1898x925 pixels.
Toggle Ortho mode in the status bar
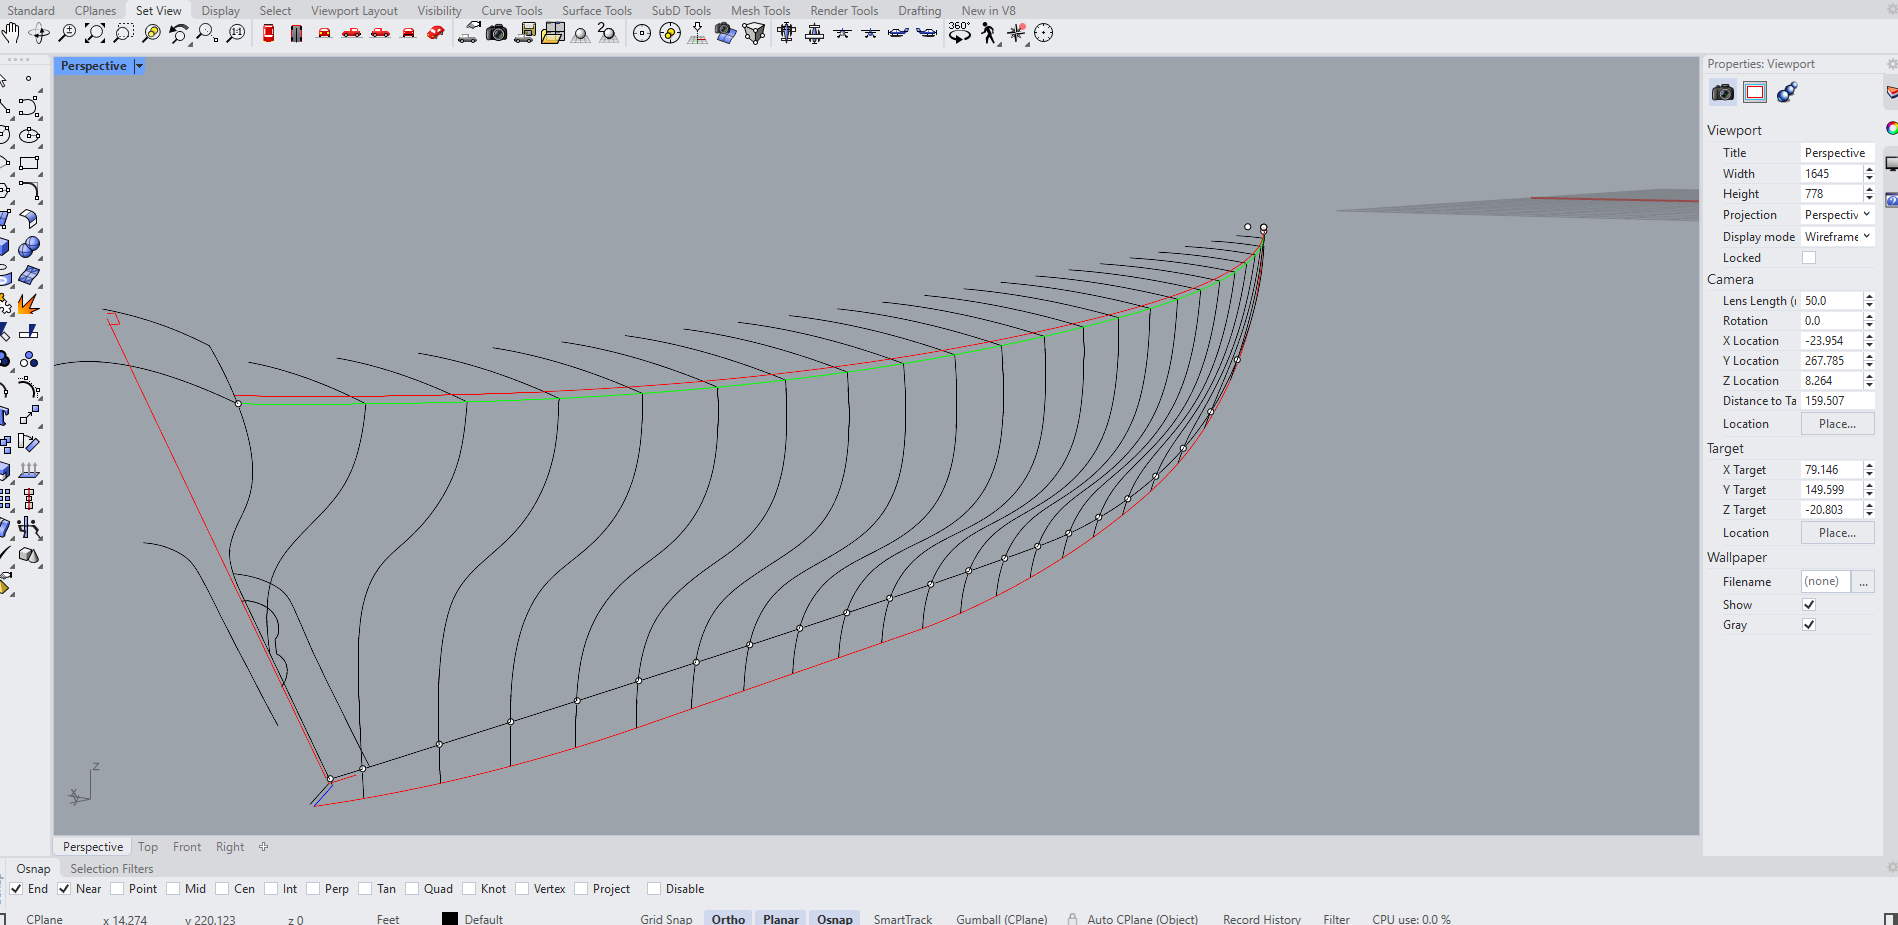[x=728, y=919]
